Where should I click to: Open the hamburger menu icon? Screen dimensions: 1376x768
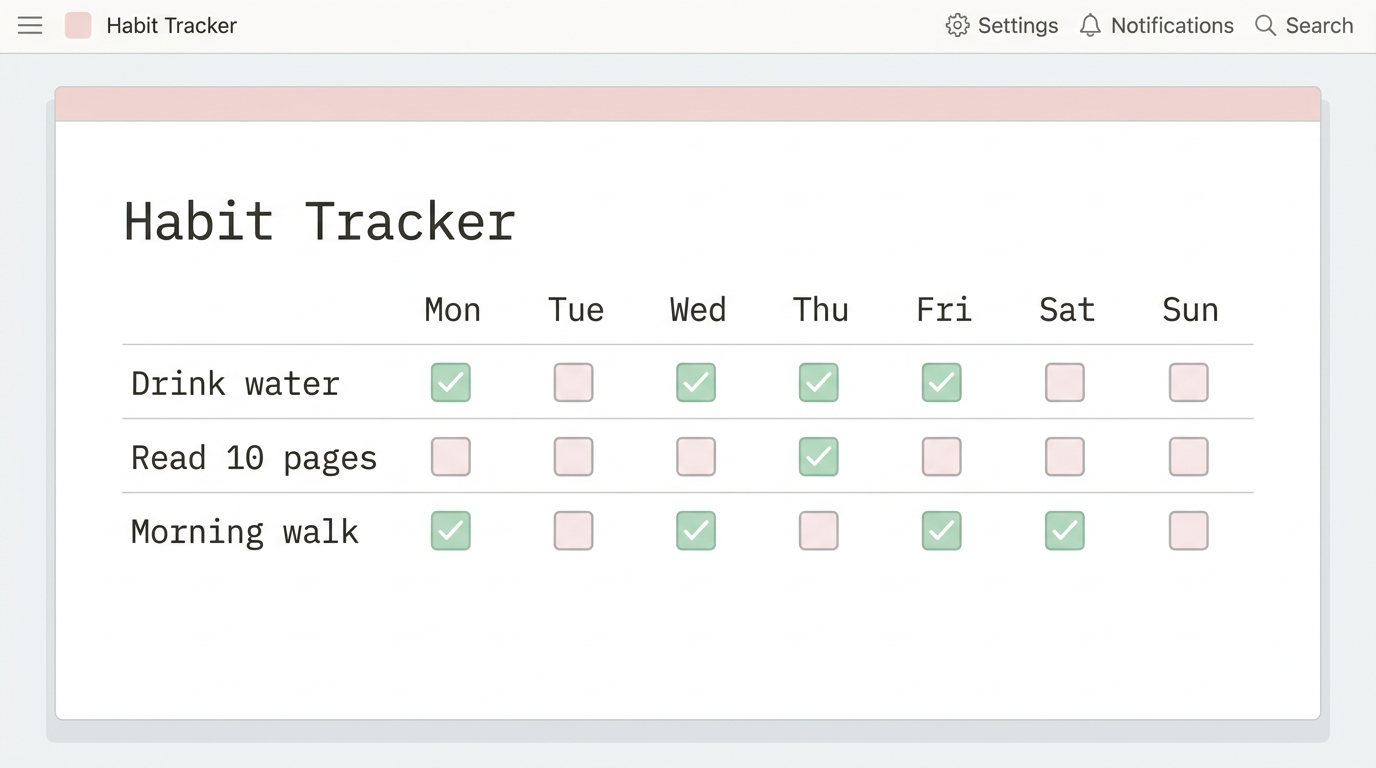30,26
